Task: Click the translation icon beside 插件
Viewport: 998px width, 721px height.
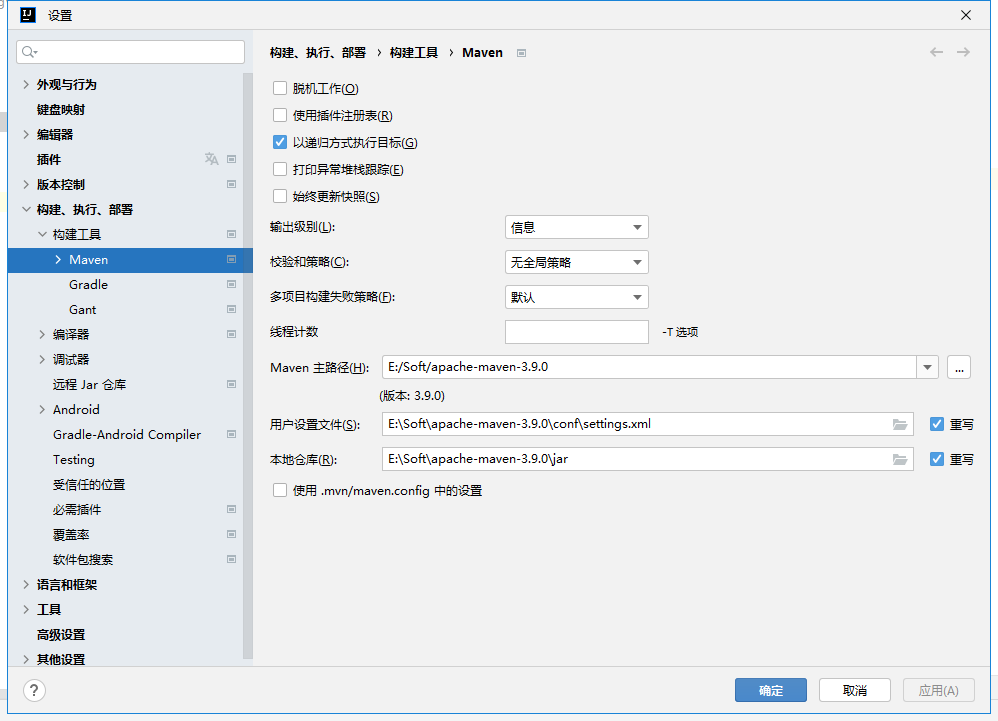Action: (211, 159)
